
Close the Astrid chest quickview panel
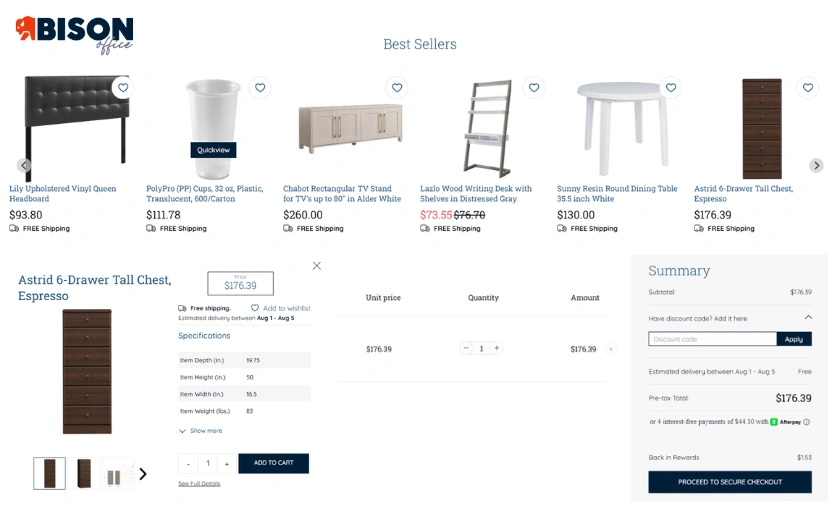317,266
